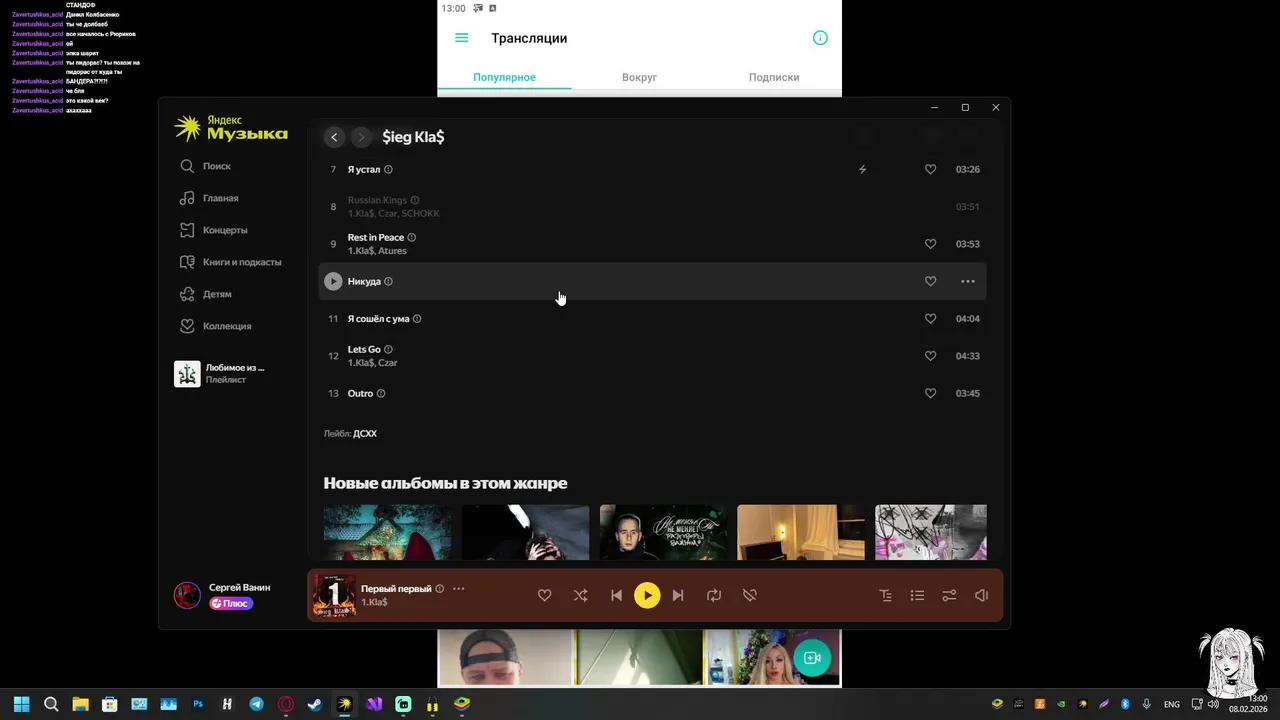Viewport: 1280px width, 720px height.
Task: Like the currently playing track in player
Action: (544, 595)
